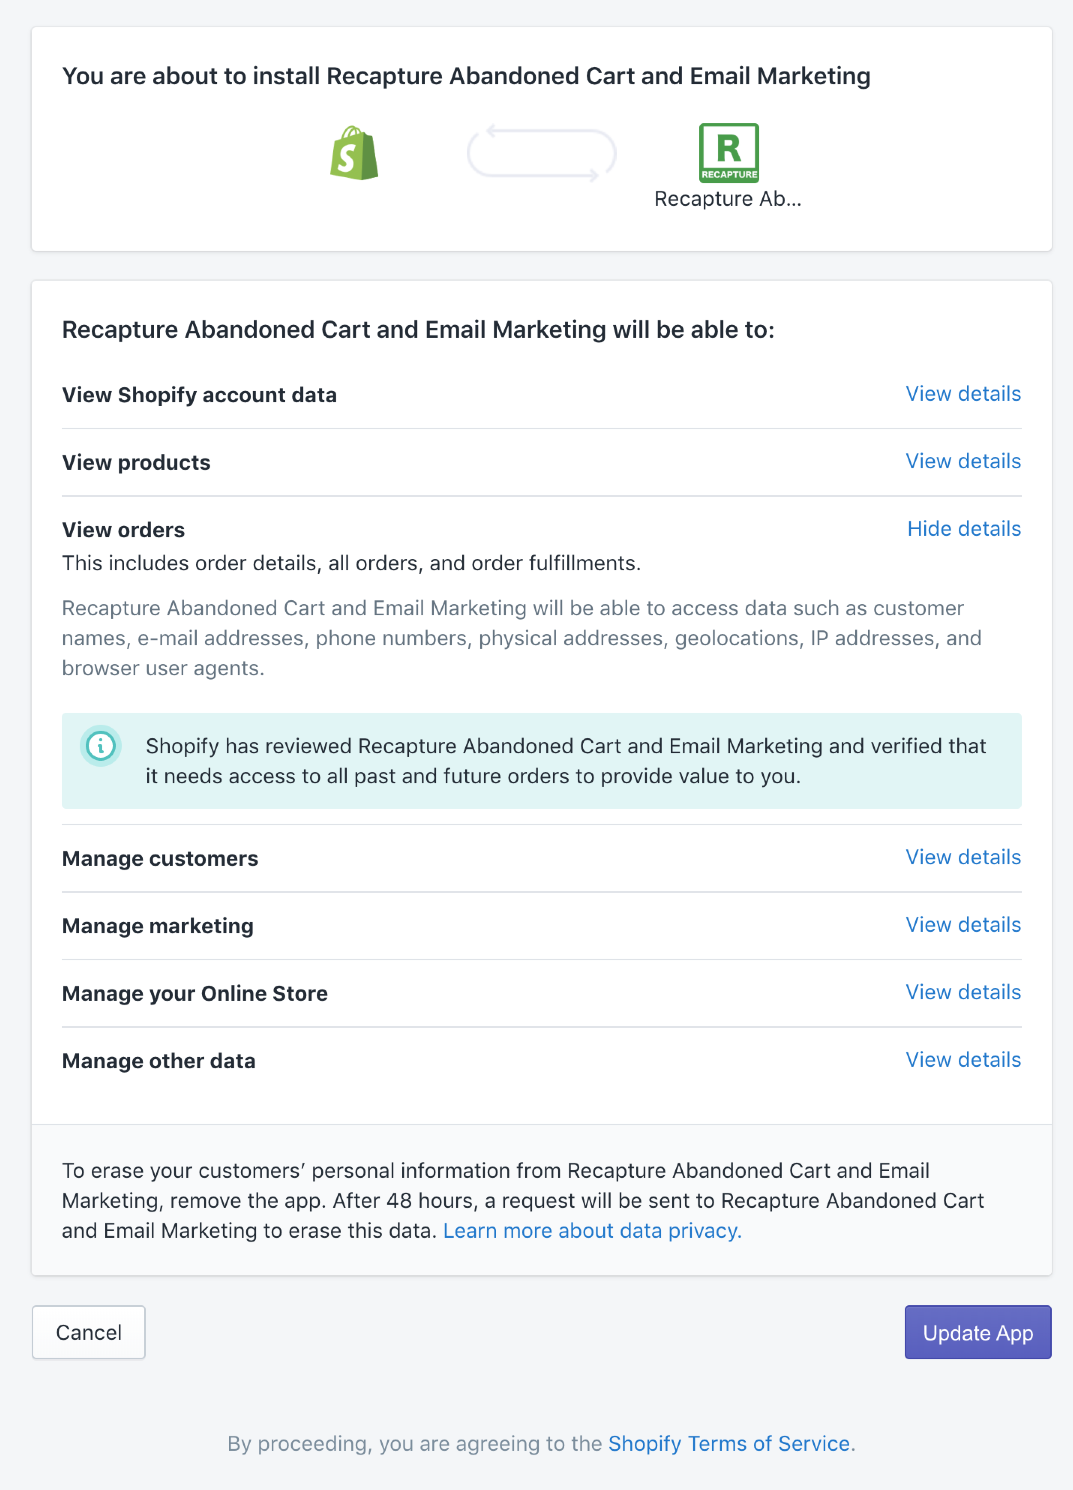Open the Shopify Terms of Service link
The image size is (1073, 1490).
pyautogui.click(x=729, y=1444)
